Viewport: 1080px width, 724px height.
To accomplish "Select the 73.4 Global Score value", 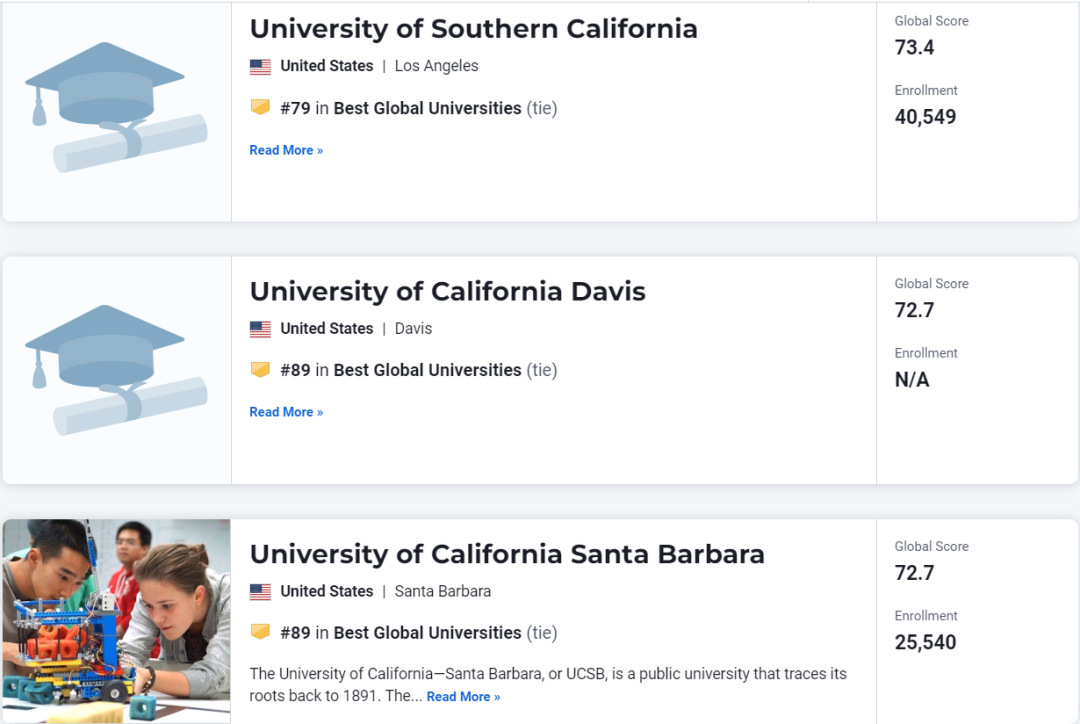I will click(914, 48).
